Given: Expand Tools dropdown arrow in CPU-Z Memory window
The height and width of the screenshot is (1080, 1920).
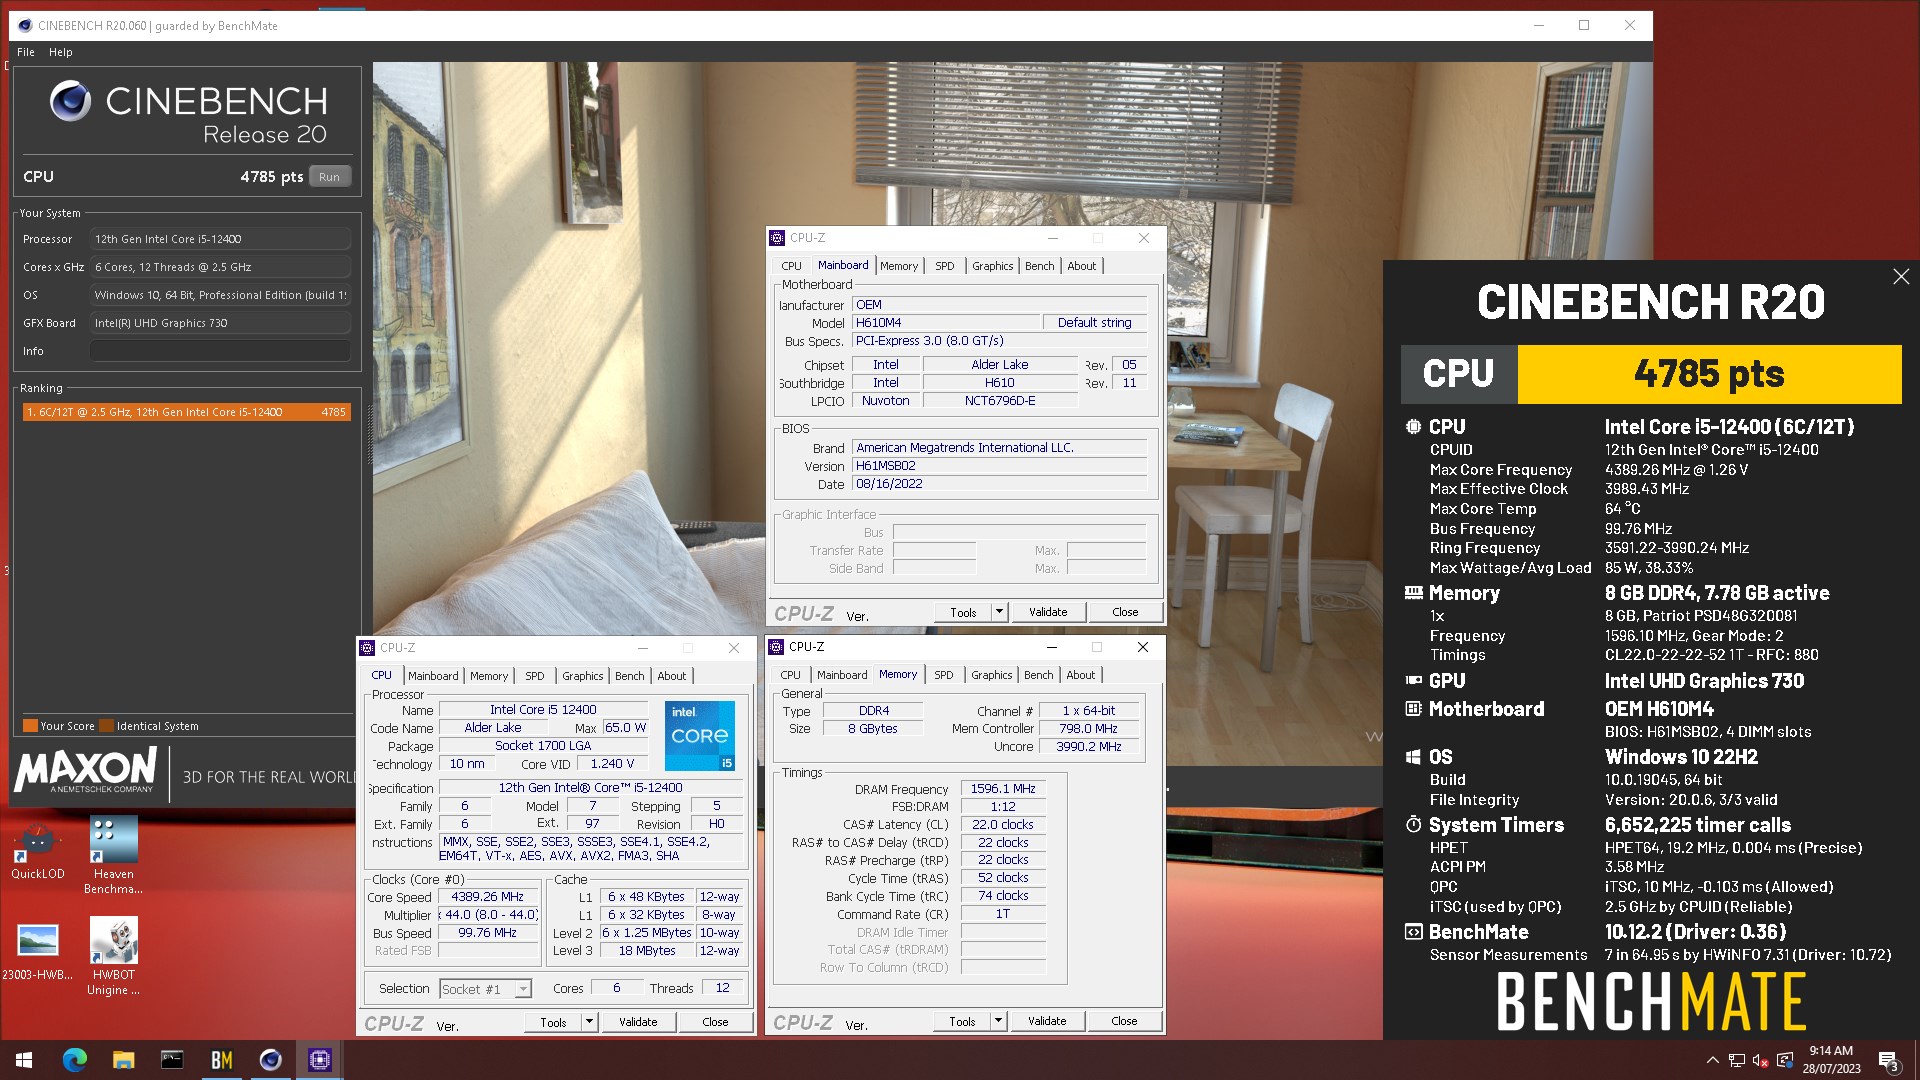Looking at the screenshot, I should pyautogui.click(x=998, y=1021).
